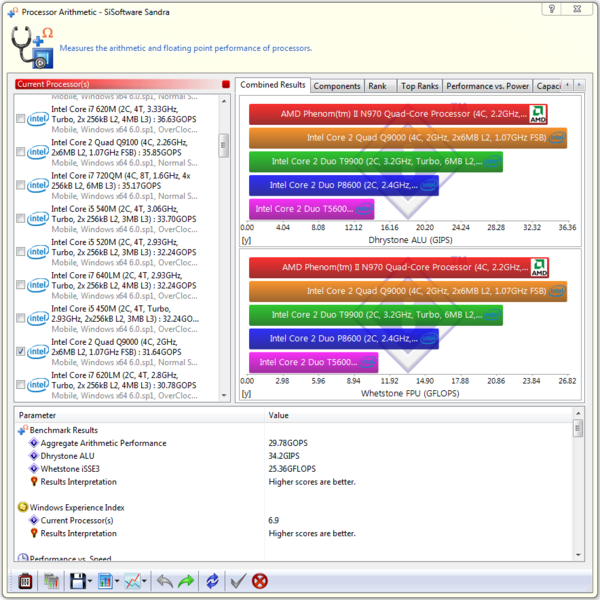Toggle the Intel Core i7 640LM checkbox
The width and height of the screenshot is (600, 600).
point(21,285)
